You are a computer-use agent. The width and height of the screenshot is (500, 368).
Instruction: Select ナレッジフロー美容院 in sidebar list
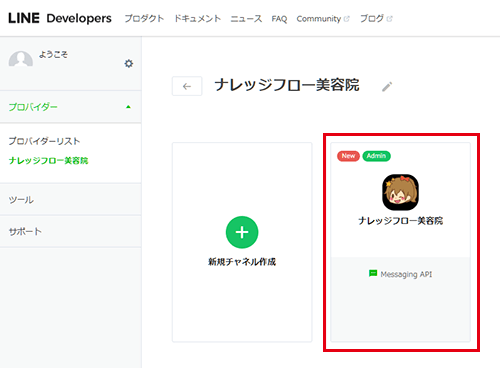[x=48, y=161]
